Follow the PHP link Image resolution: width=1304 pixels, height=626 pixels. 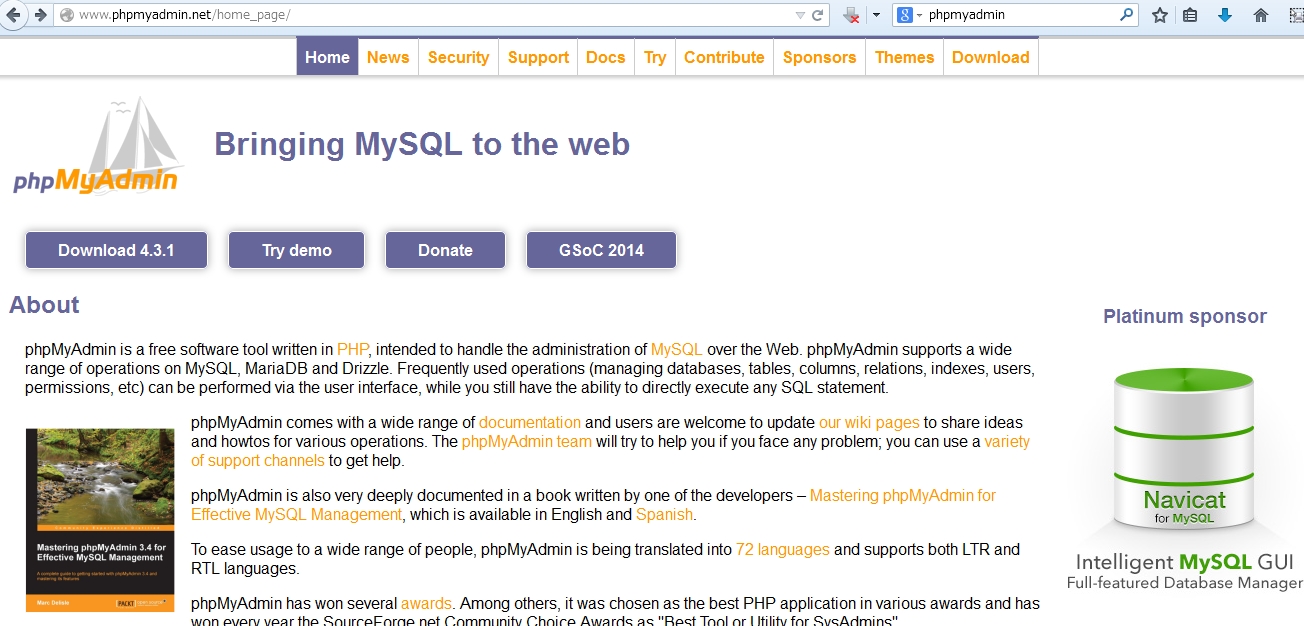353,350
